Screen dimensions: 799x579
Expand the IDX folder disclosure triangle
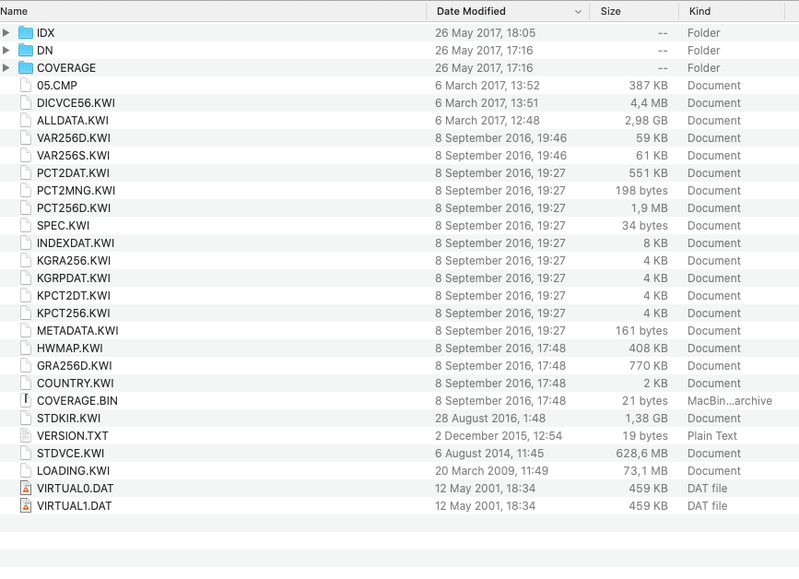coord(6,33)
